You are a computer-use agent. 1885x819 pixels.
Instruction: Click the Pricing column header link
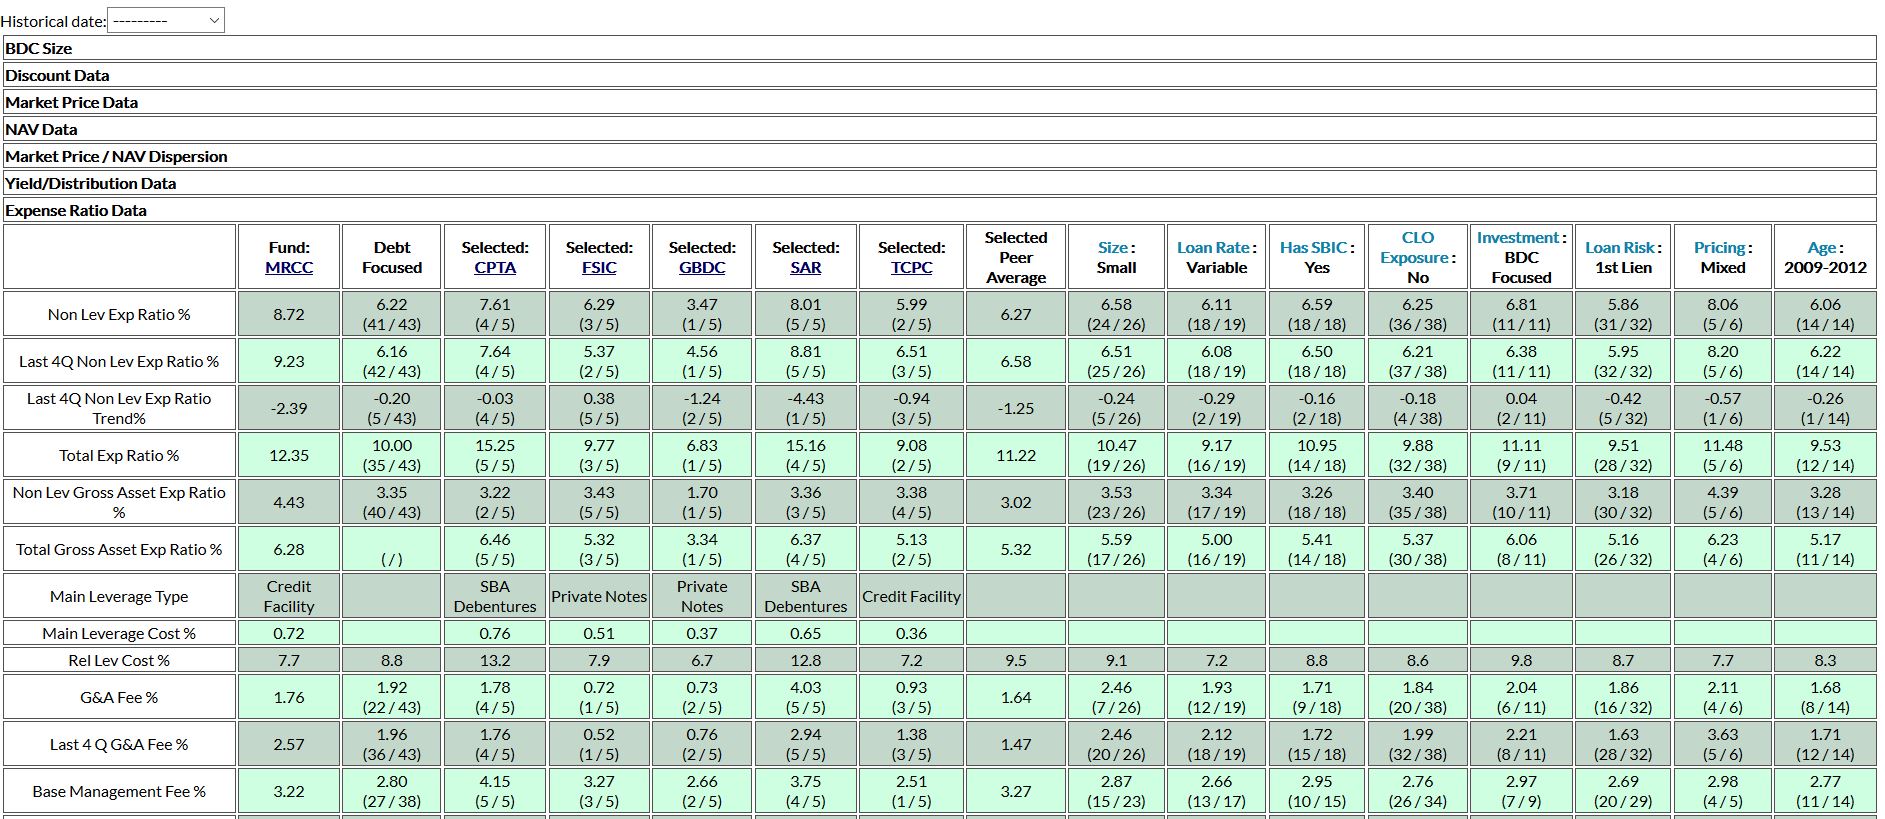point(1719,248)
